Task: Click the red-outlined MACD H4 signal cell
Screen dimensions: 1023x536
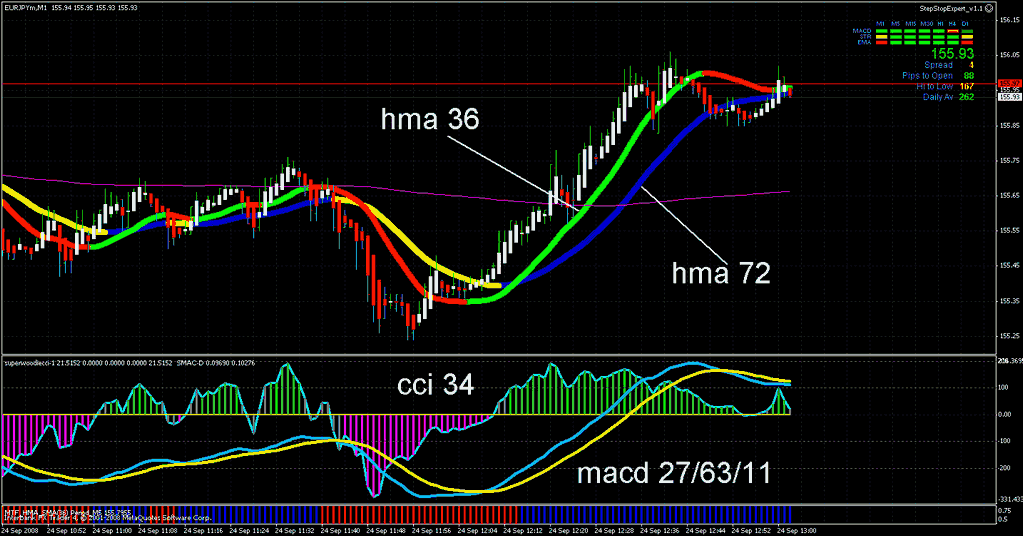Action: coord(953,31)
